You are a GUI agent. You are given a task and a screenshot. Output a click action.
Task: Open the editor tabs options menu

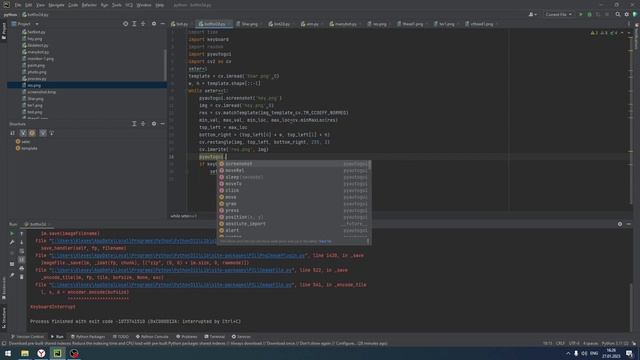click(x=629, y=24)
